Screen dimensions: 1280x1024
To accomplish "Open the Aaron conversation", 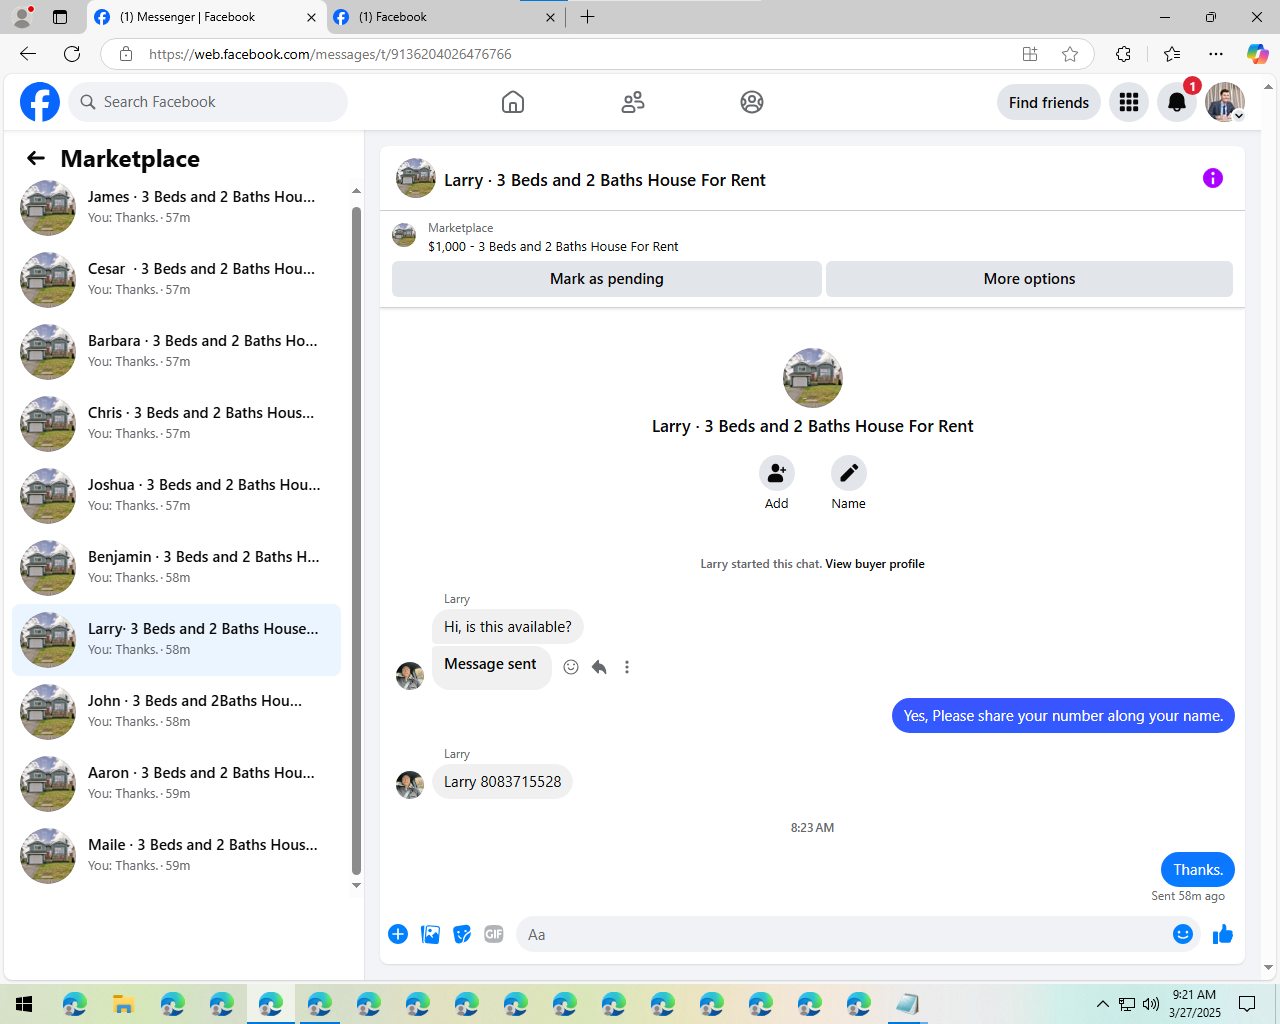I will click(x=176, y=784).
